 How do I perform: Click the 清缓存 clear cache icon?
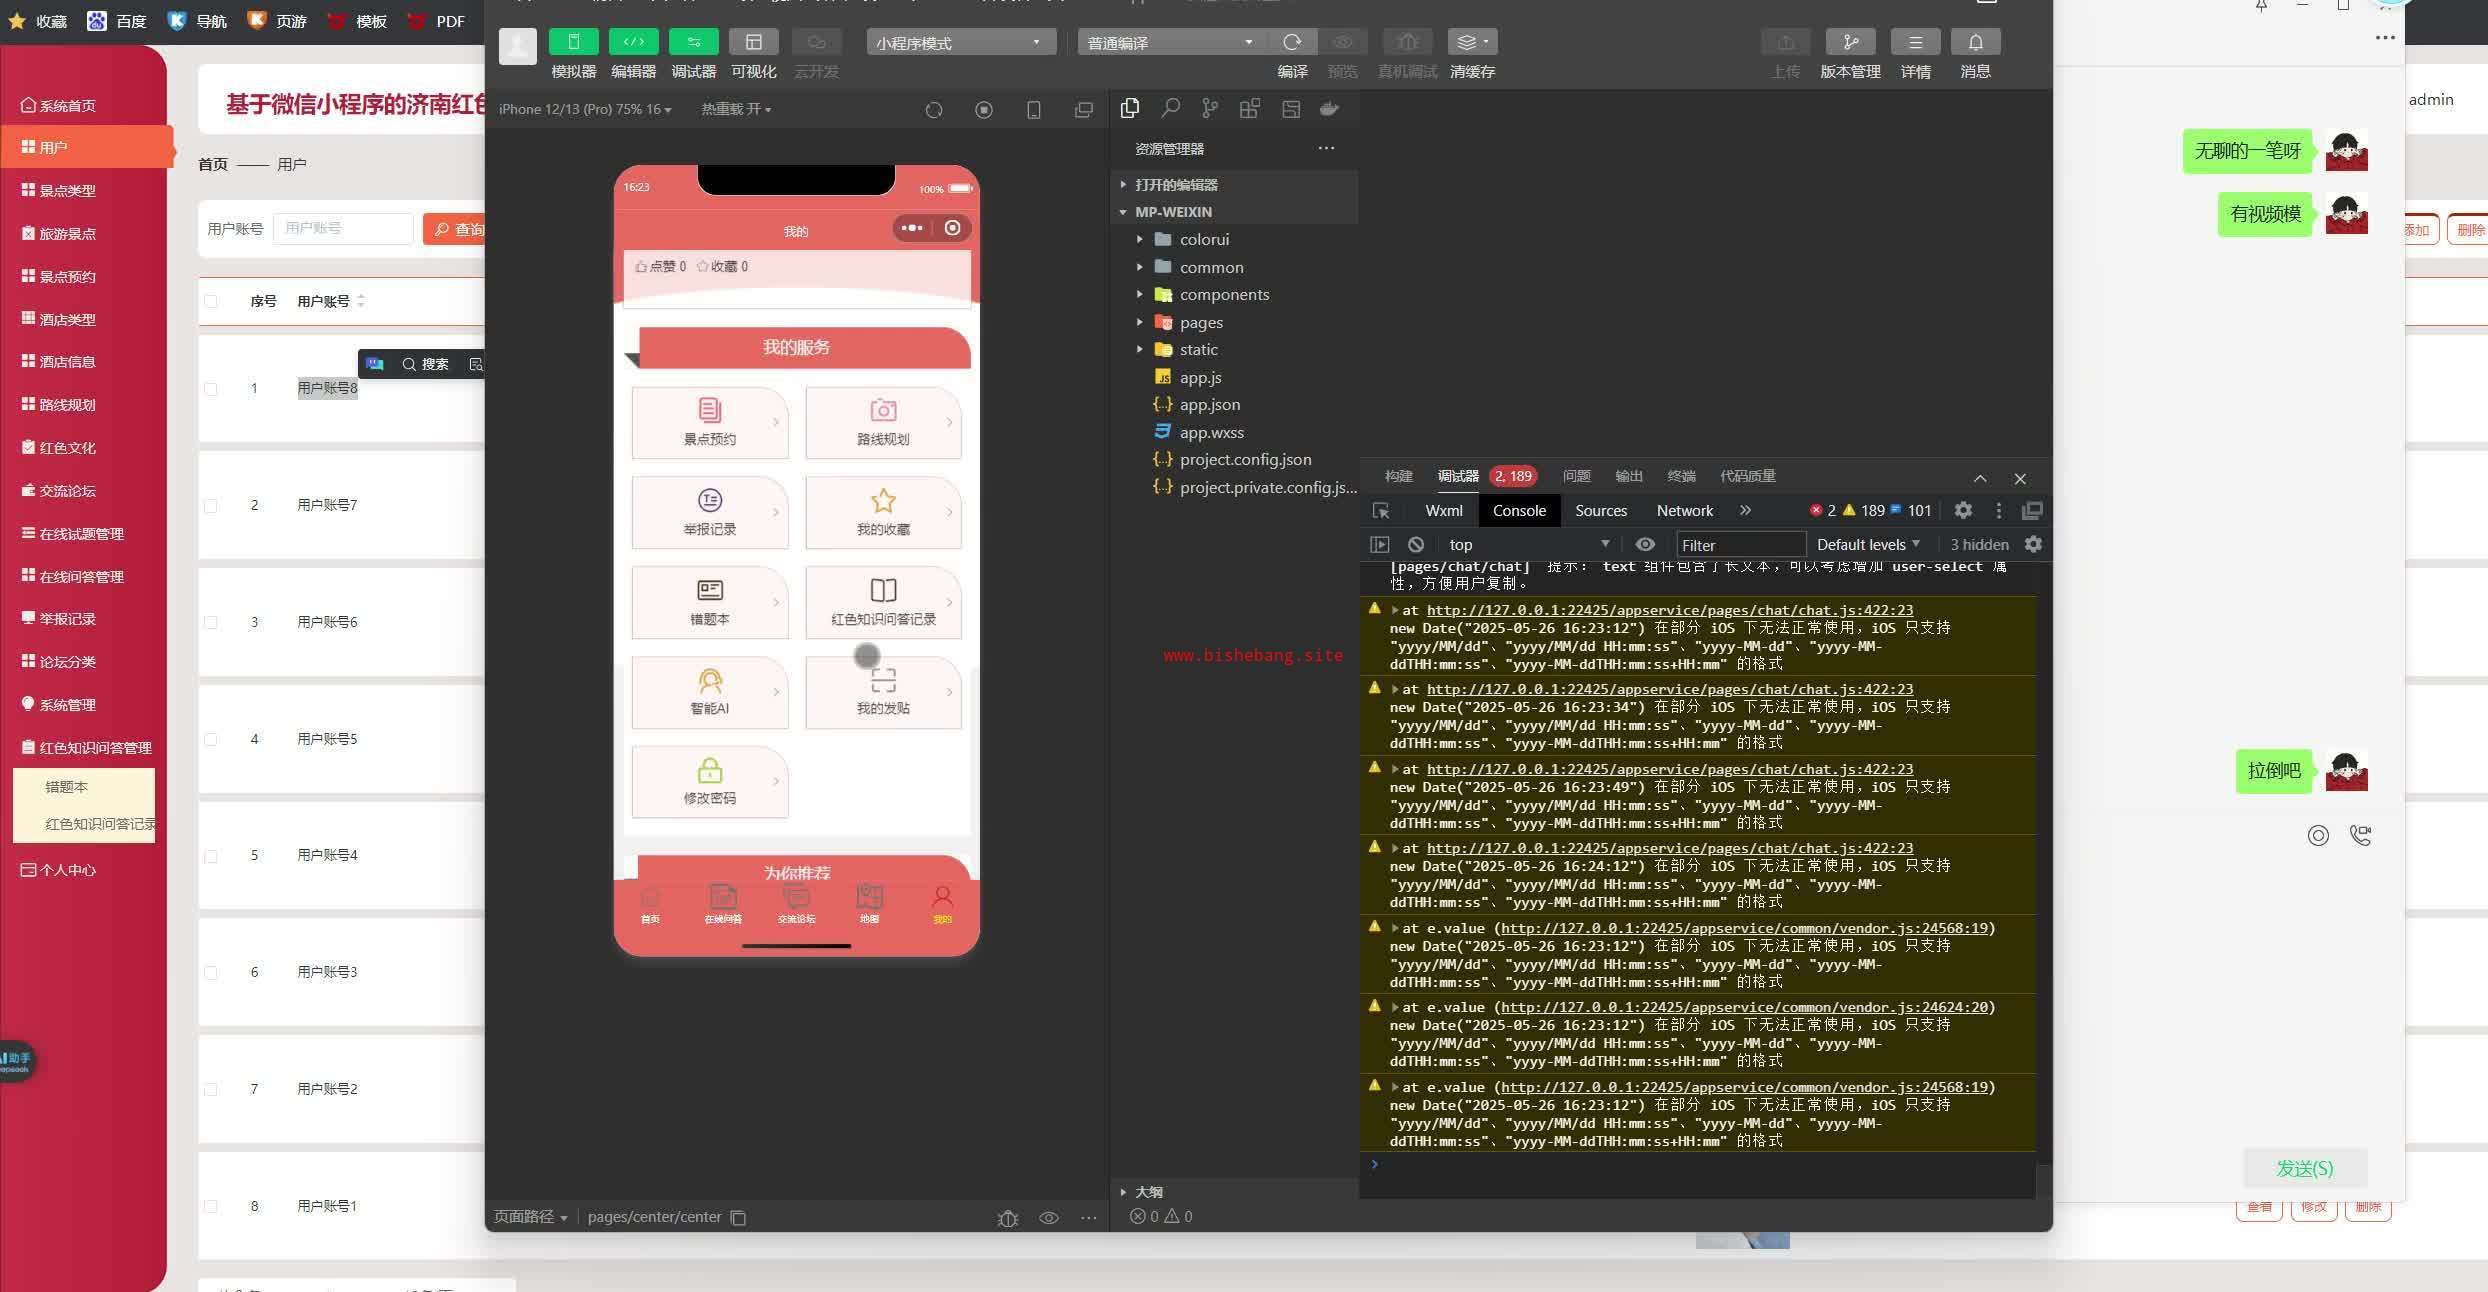click(1471, 42)
